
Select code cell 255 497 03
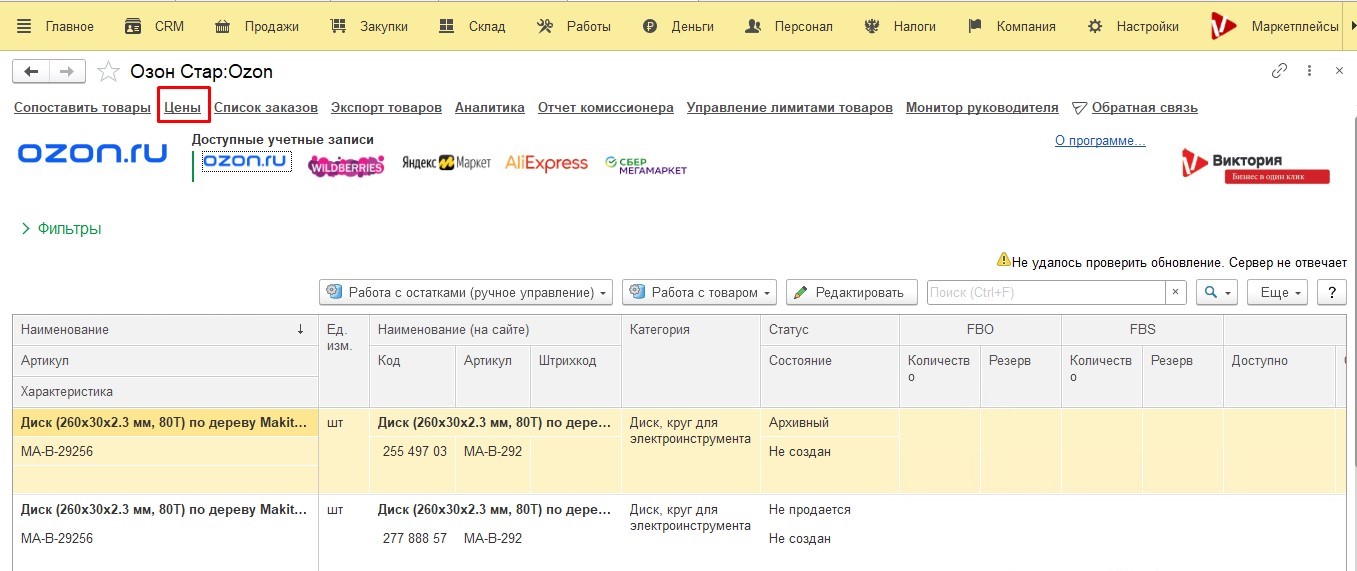(413, 452)
